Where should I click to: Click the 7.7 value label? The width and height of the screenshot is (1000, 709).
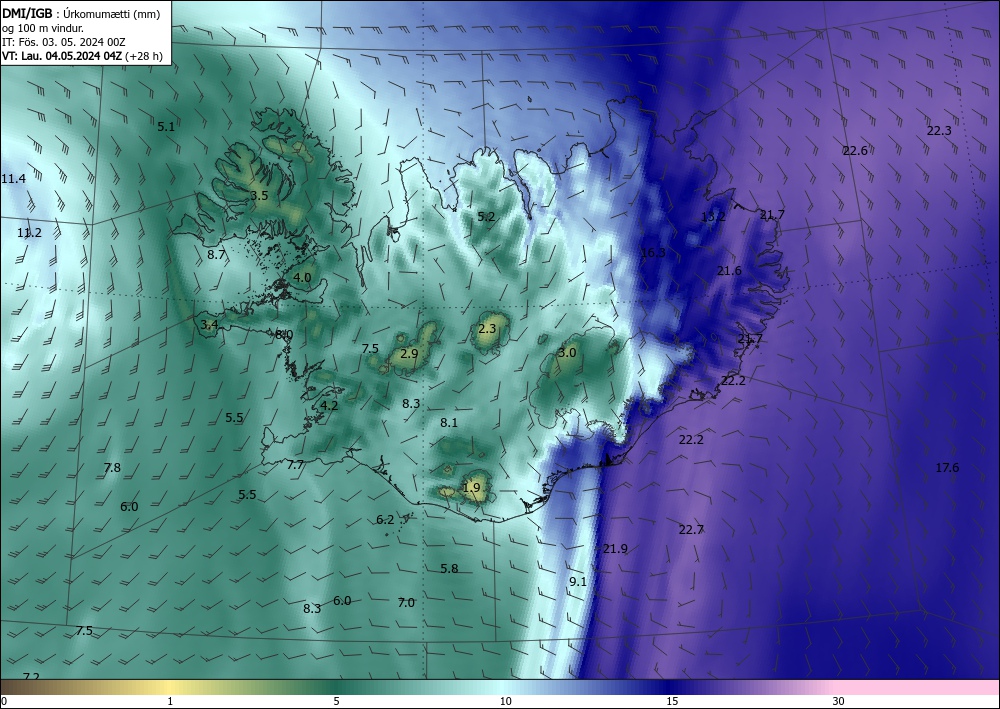point(295,465)
